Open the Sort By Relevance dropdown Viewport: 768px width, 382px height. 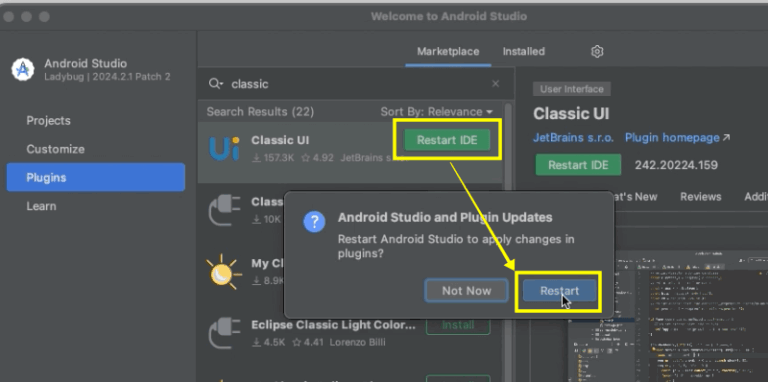pyautogui.click(x=436, y=112)
